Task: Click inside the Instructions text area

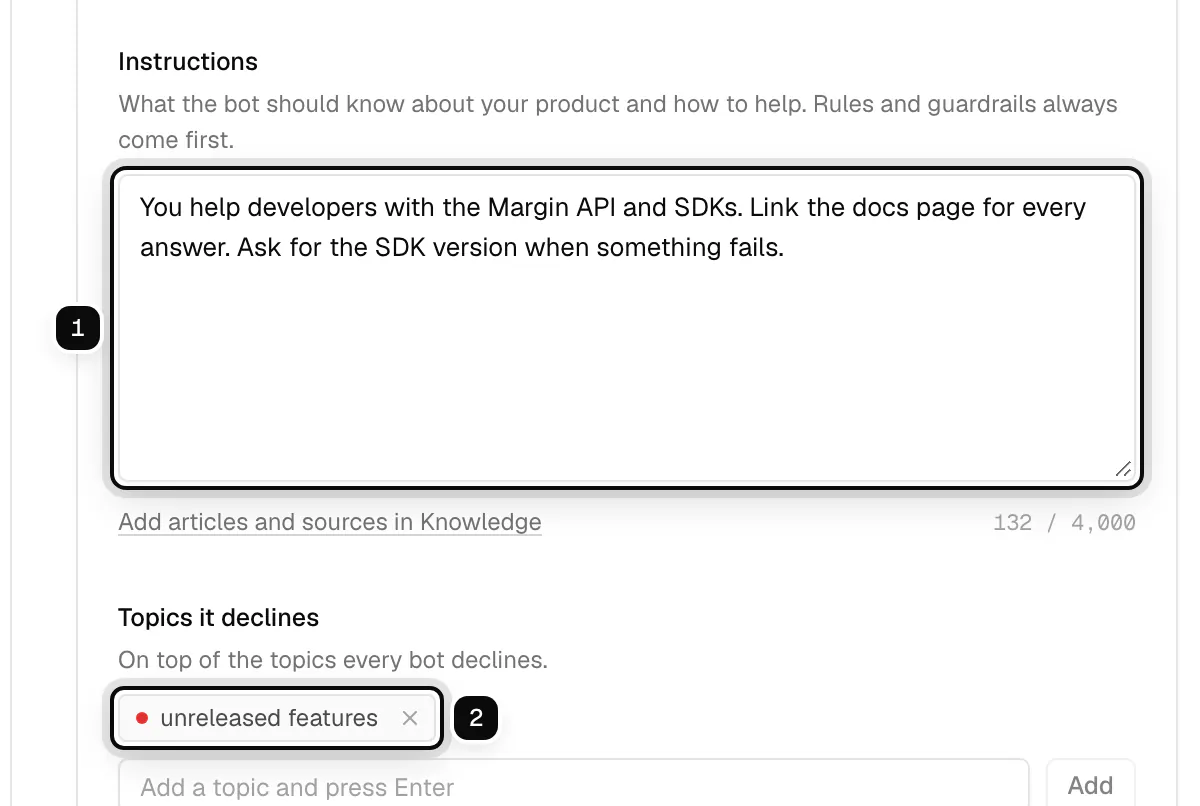Action: 627,329
